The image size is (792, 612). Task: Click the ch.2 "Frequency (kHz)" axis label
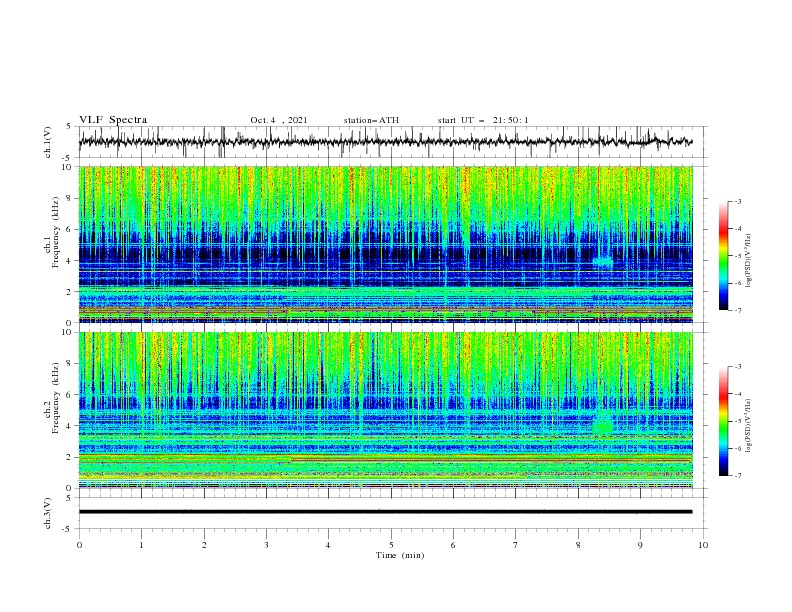point(56,397)
